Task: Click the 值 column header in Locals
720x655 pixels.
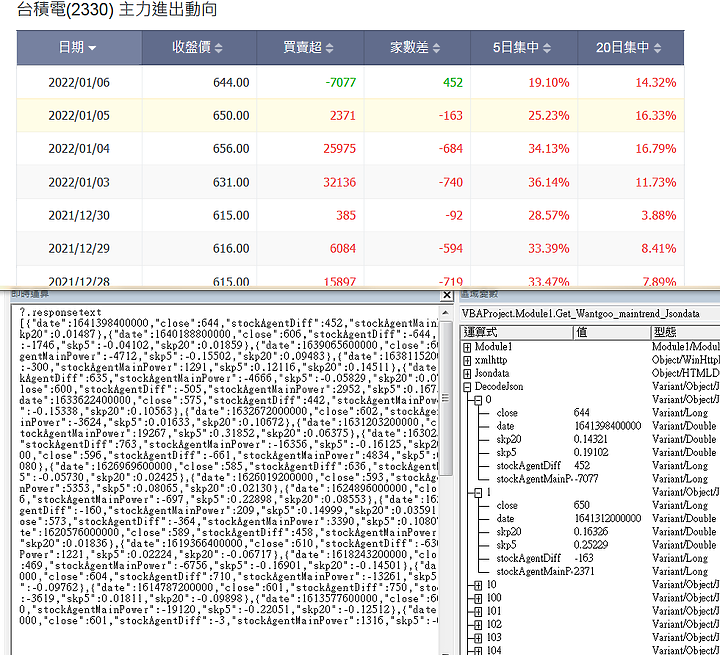Action: [x=612, y=332]
